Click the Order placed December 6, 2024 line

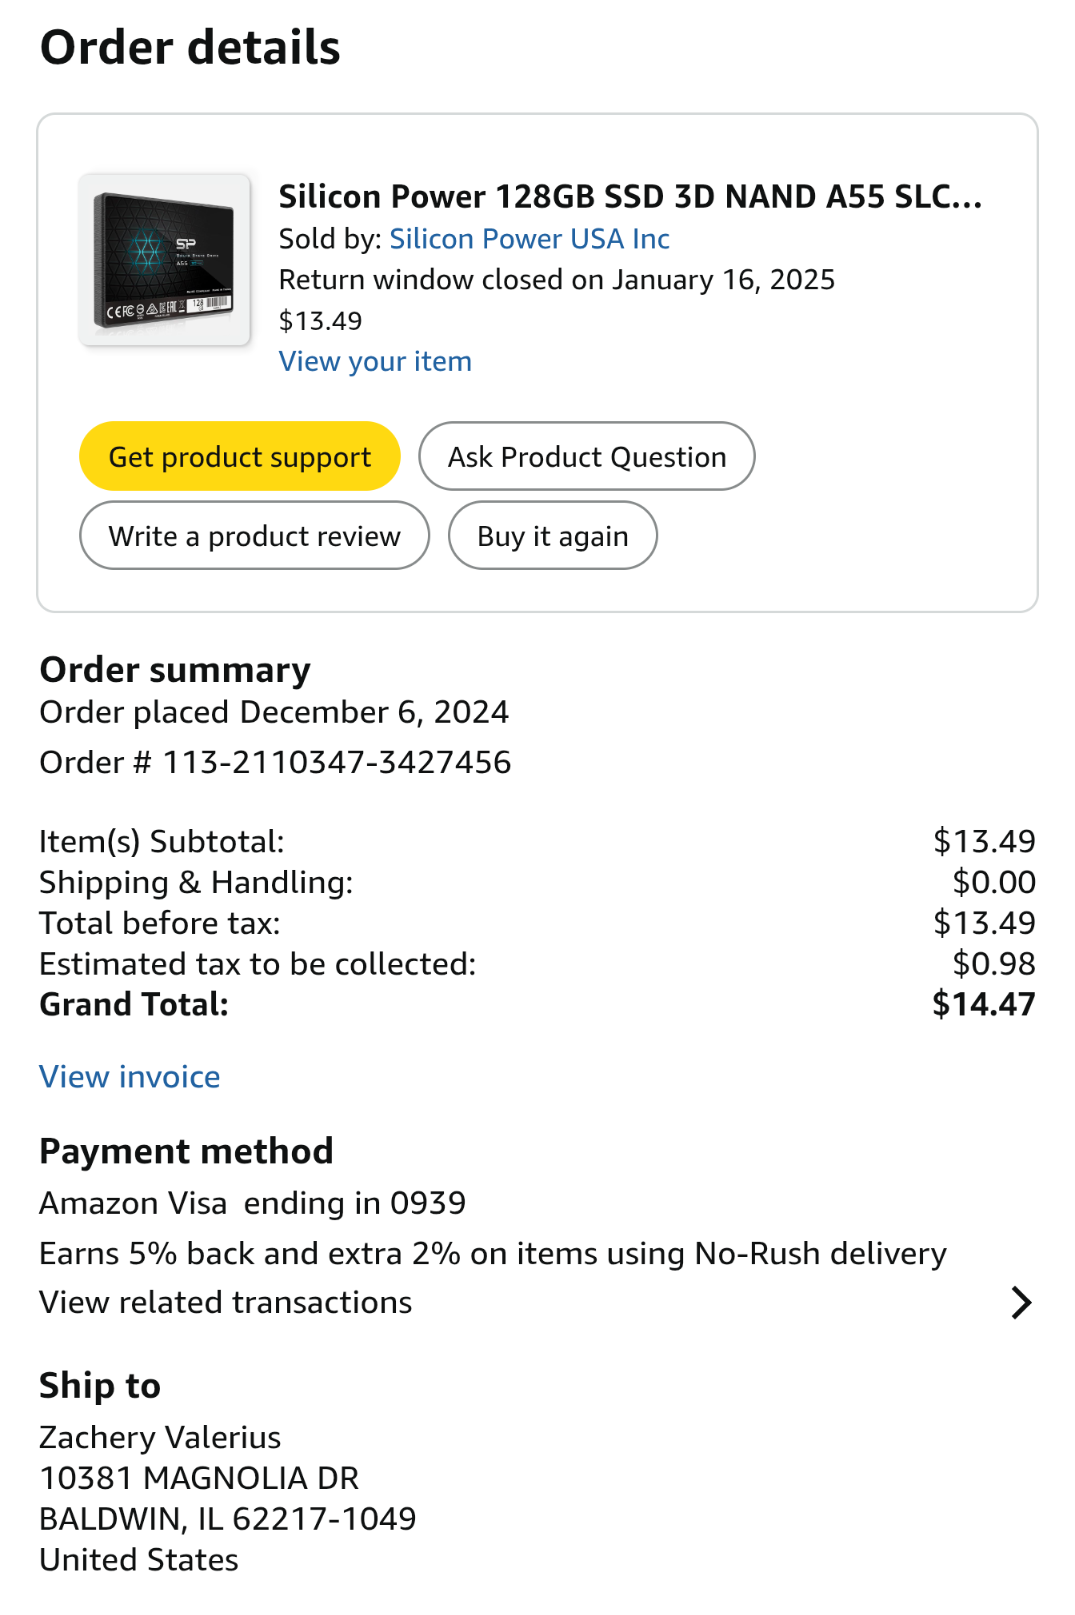[x=274, y=712]
